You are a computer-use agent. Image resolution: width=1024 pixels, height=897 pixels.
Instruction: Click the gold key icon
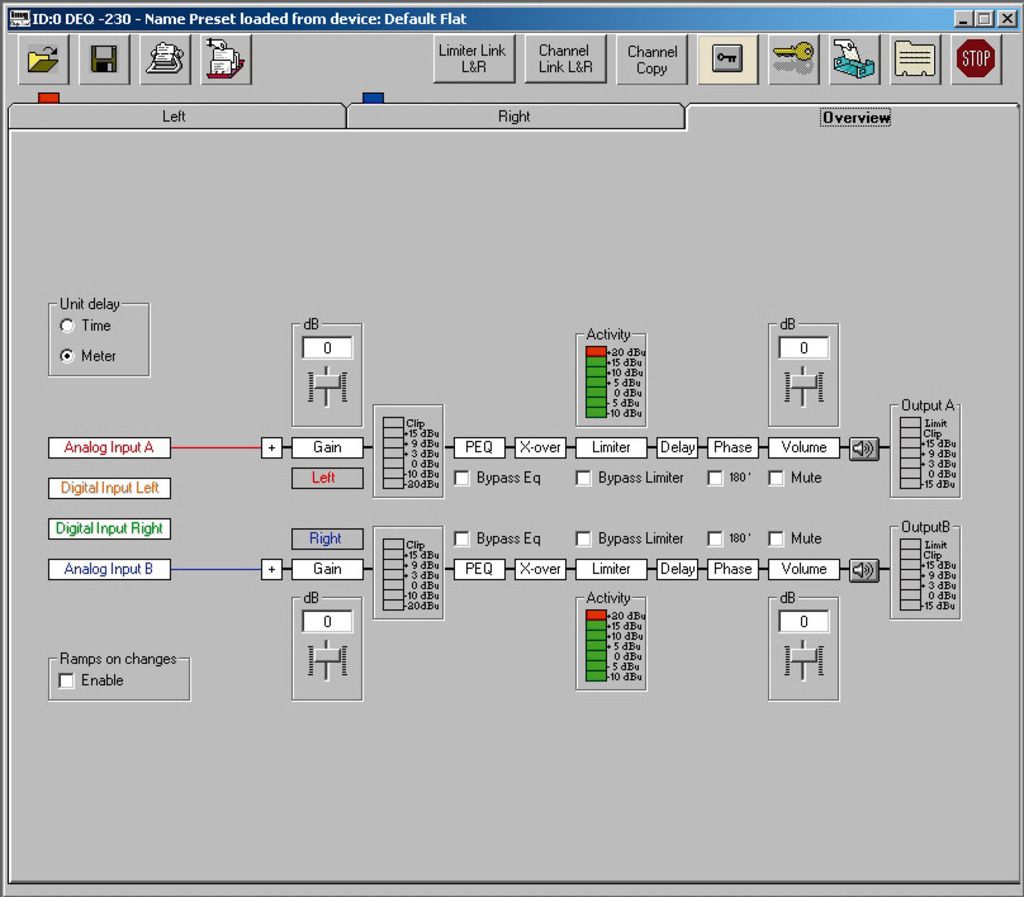(x=793, y=60)
